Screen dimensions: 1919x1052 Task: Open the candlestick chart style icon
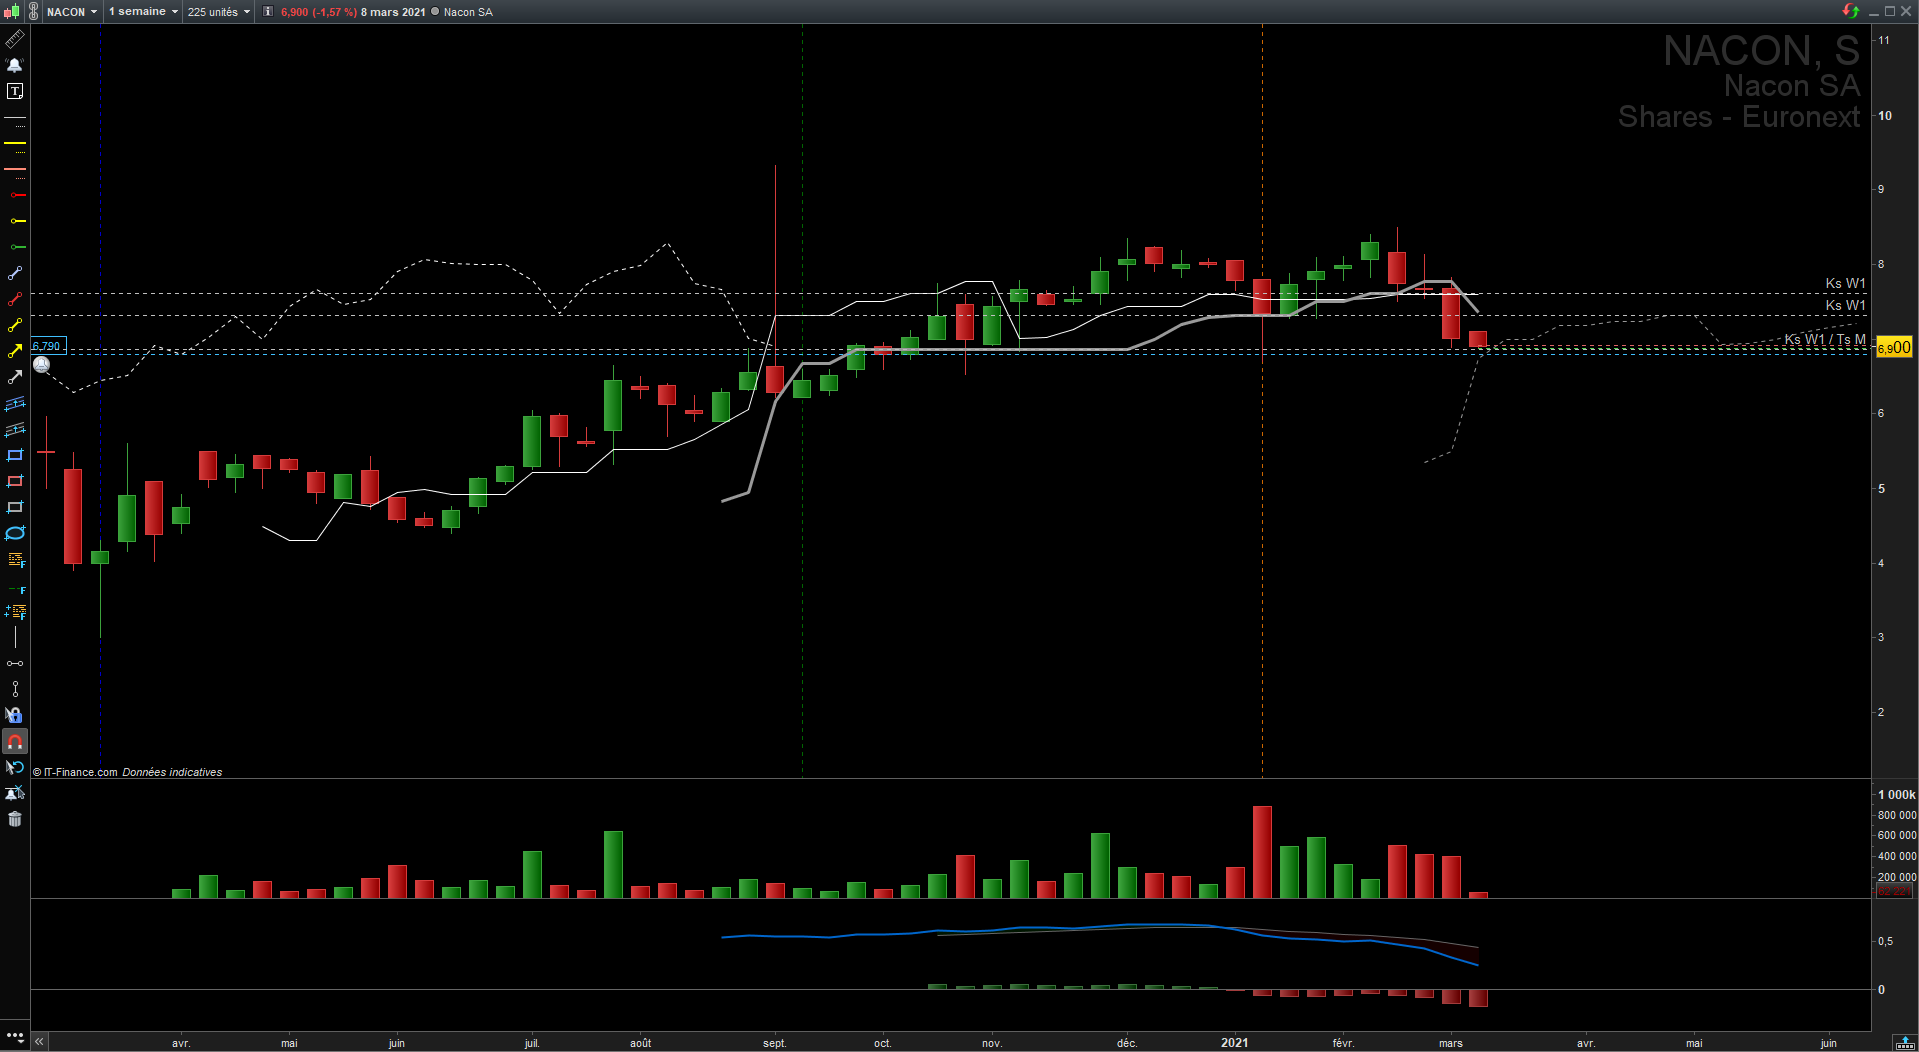[x=12, y=12]
